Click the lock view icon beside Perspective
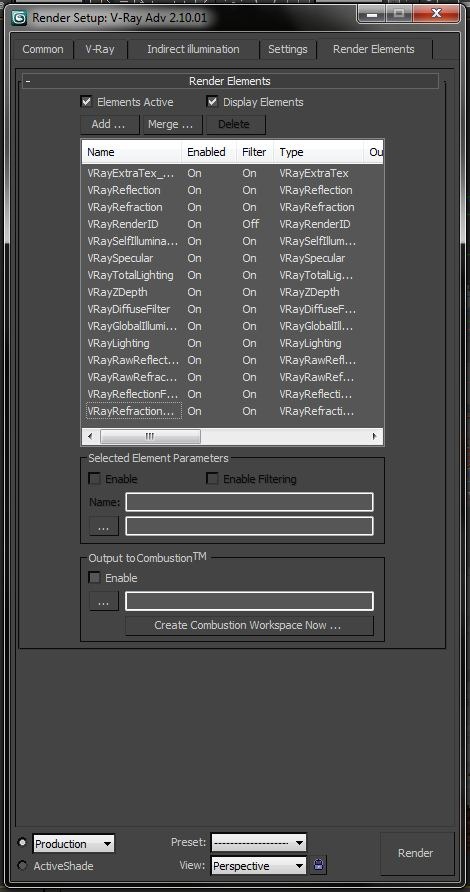Viewport: 470px width, 892px height. (x=319, y=866)
